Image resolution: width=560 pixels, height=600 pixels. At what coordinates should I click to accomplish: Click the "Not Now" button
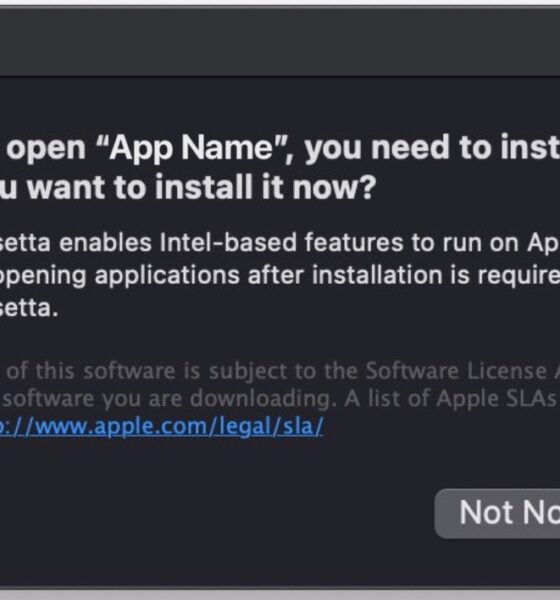click(498, 513)
